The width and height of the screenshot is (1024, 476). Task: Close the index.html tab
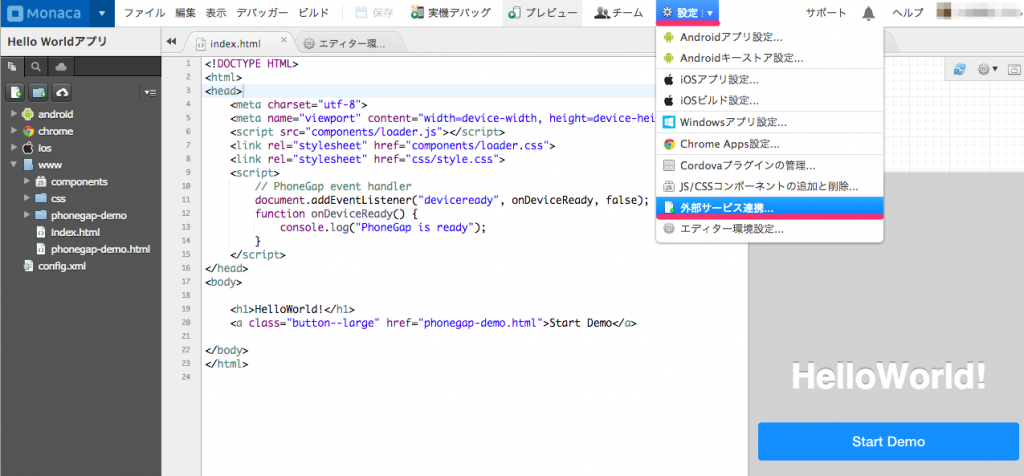point(283,40)
